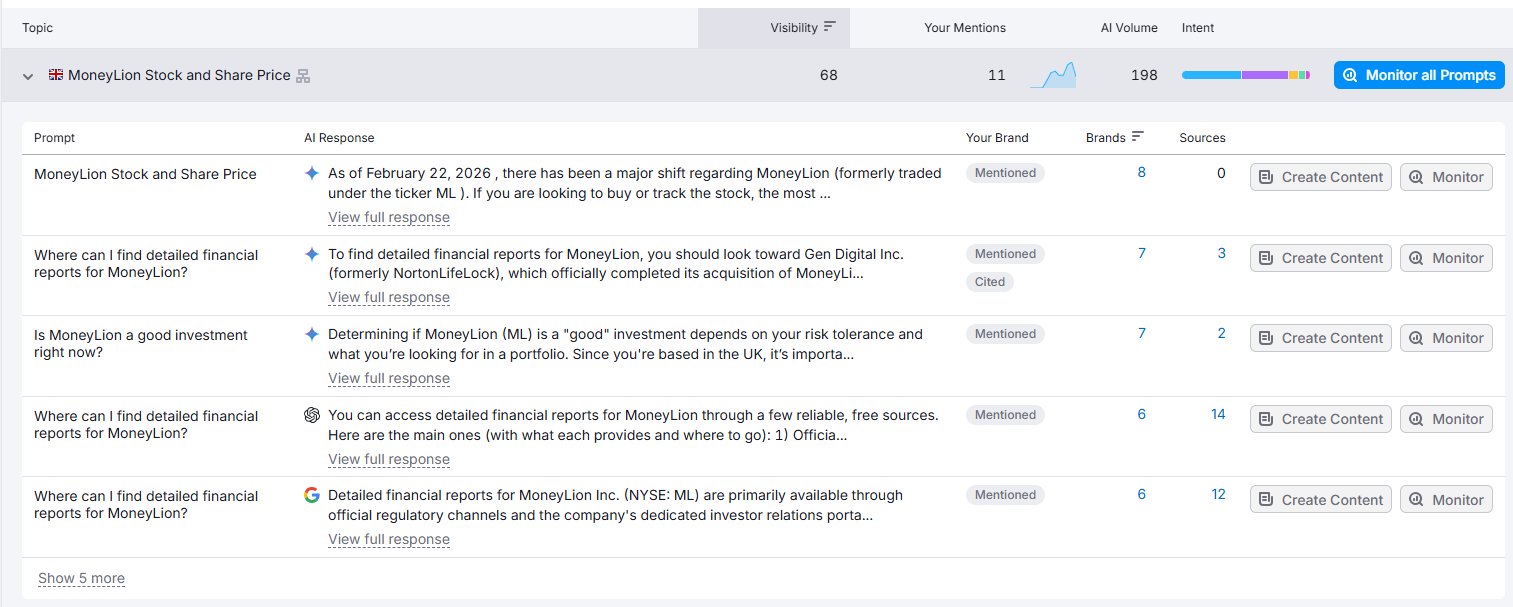Click the intent distribution color bar
Image resolution: width=1513 pixels, height=607 pixels.
coord(1245,75)
